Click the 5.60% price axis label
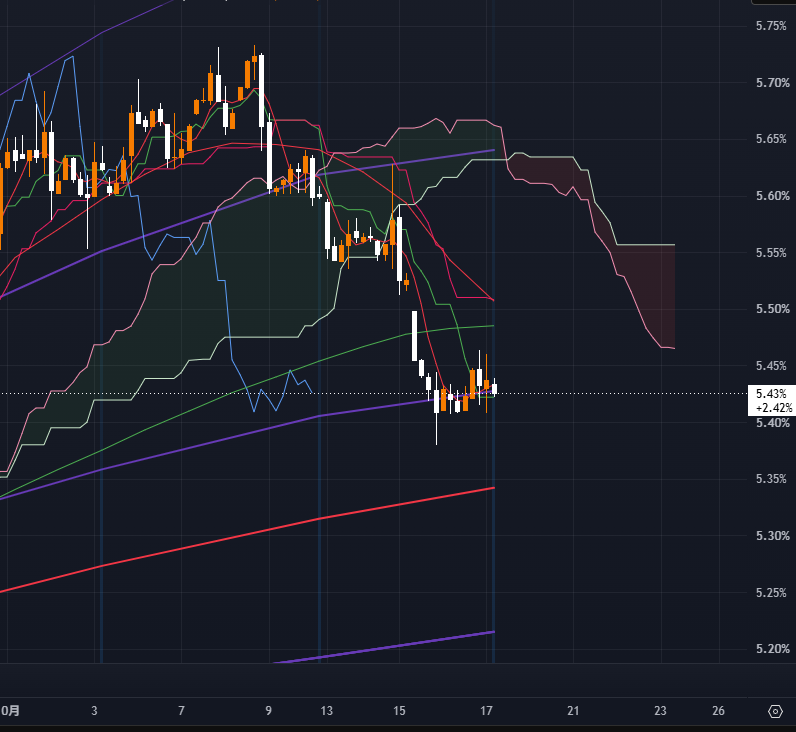Viewport: 796px width, 732px height. click(x=773, y=195)
